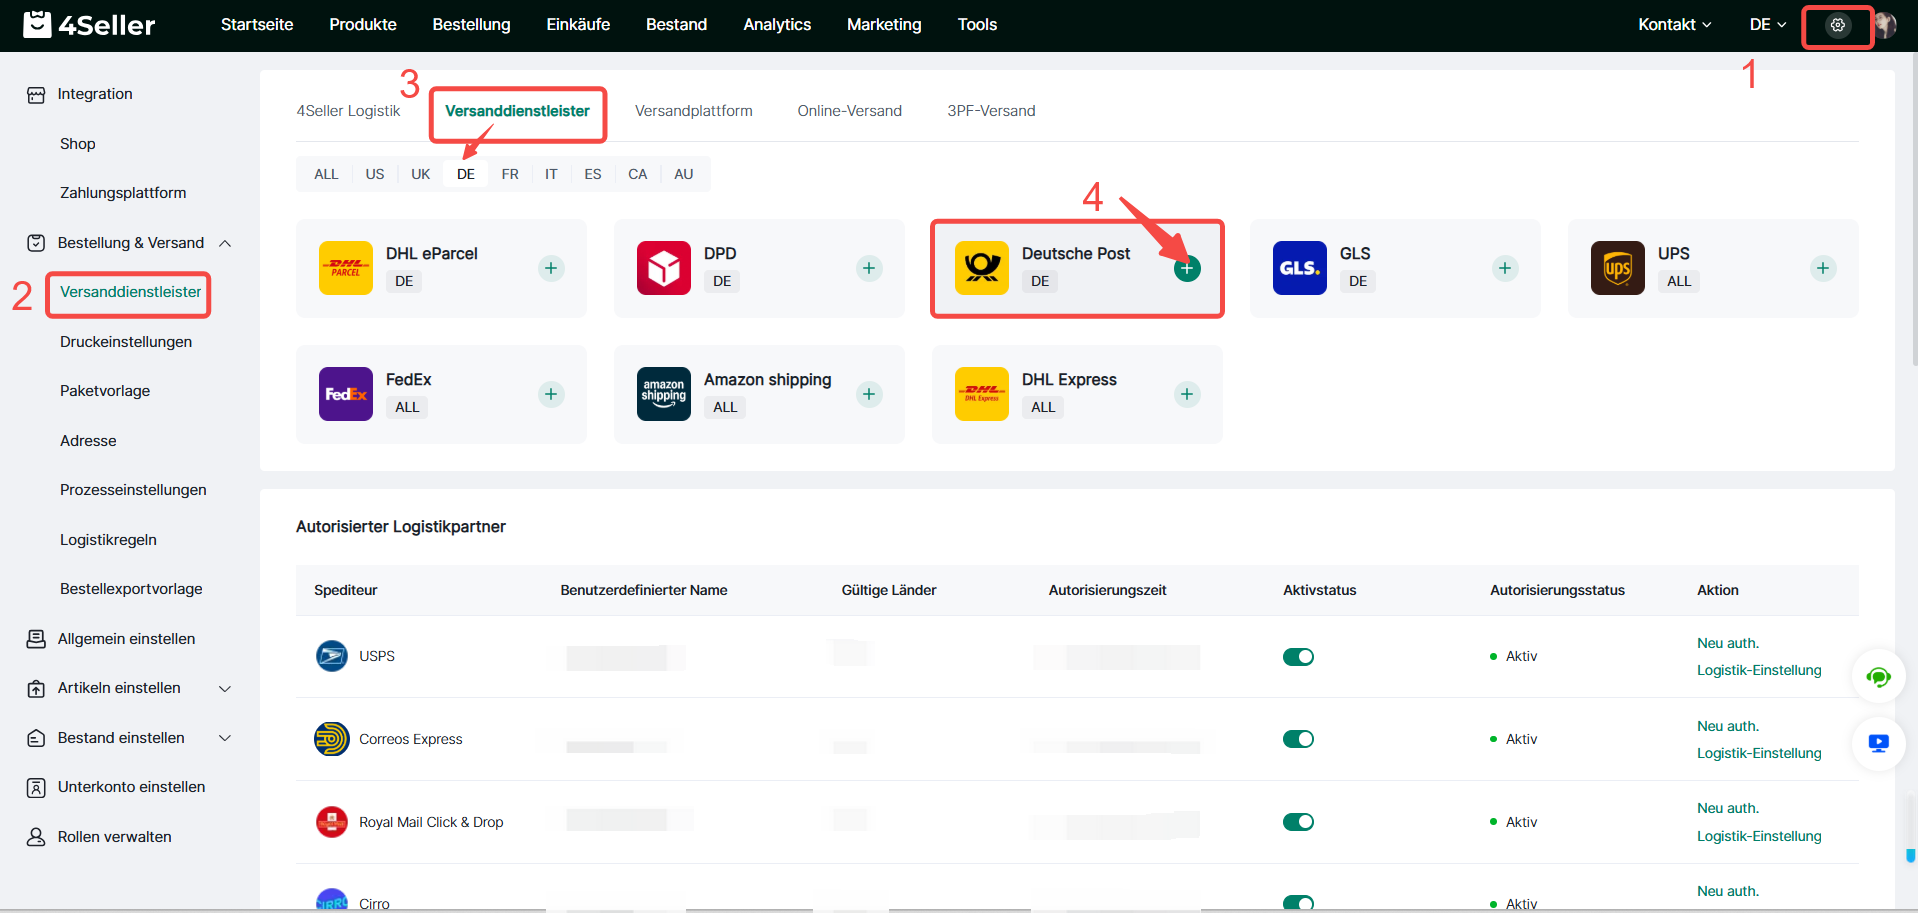Open the green chat support icon
Viewport: 1918px width, 913px height.
tap(1878, 677)
